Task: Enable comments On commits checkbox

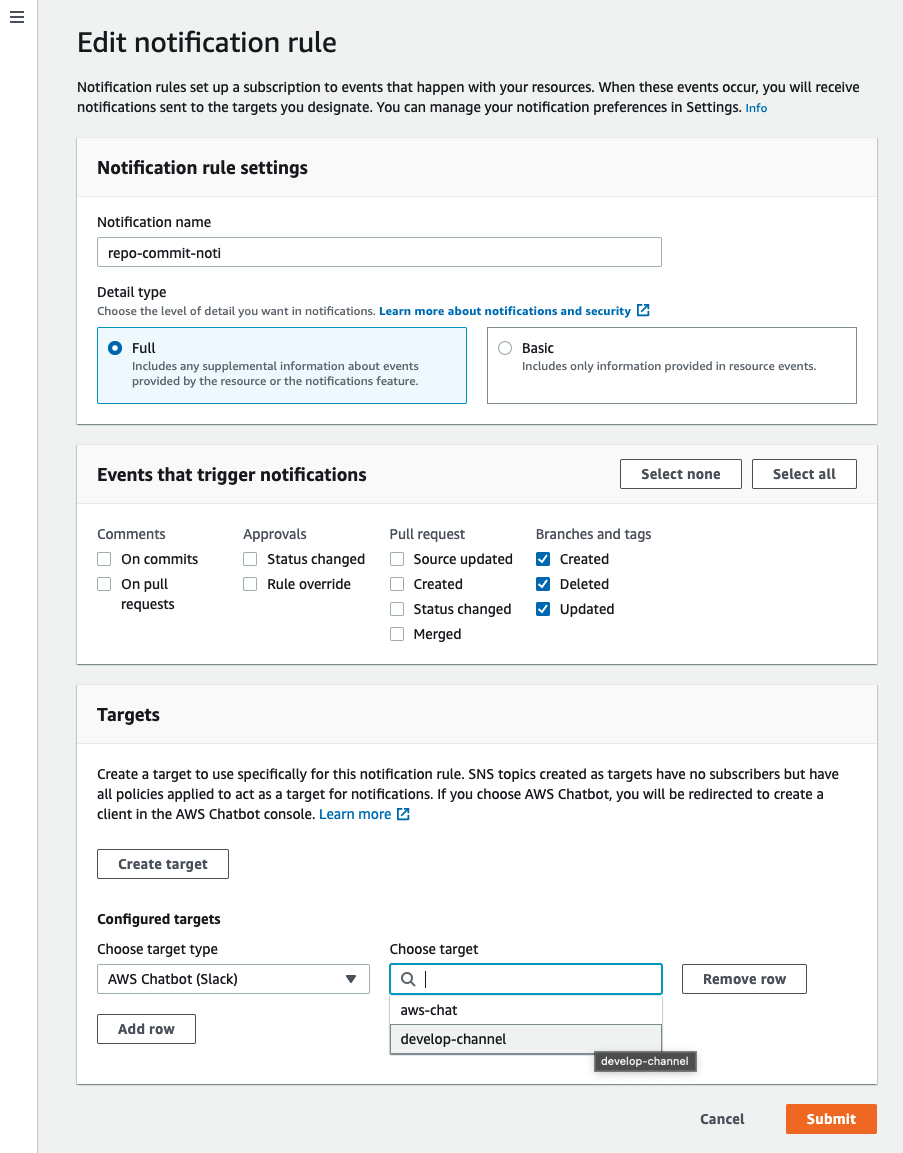Action: tap(104, 559)
